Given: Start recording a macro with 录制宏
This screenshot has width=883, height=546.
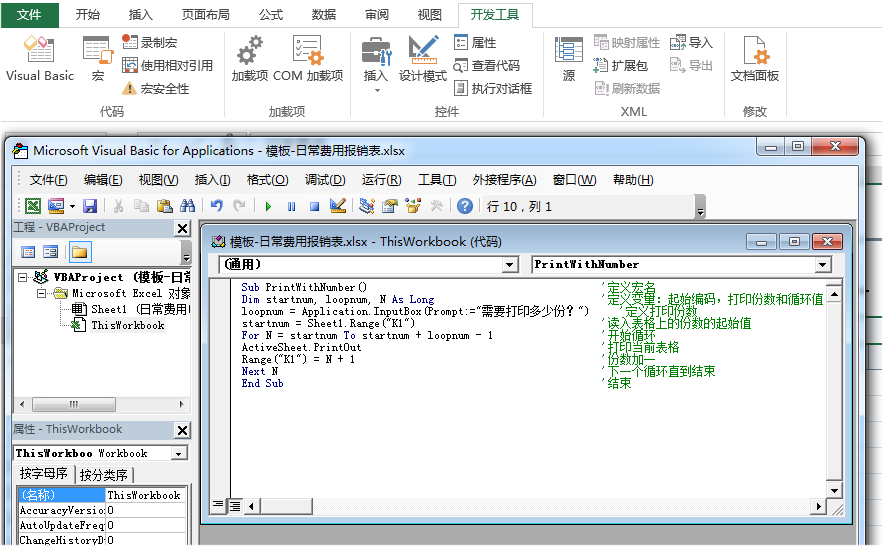Looking at the screenshot, I should point(150,42).
